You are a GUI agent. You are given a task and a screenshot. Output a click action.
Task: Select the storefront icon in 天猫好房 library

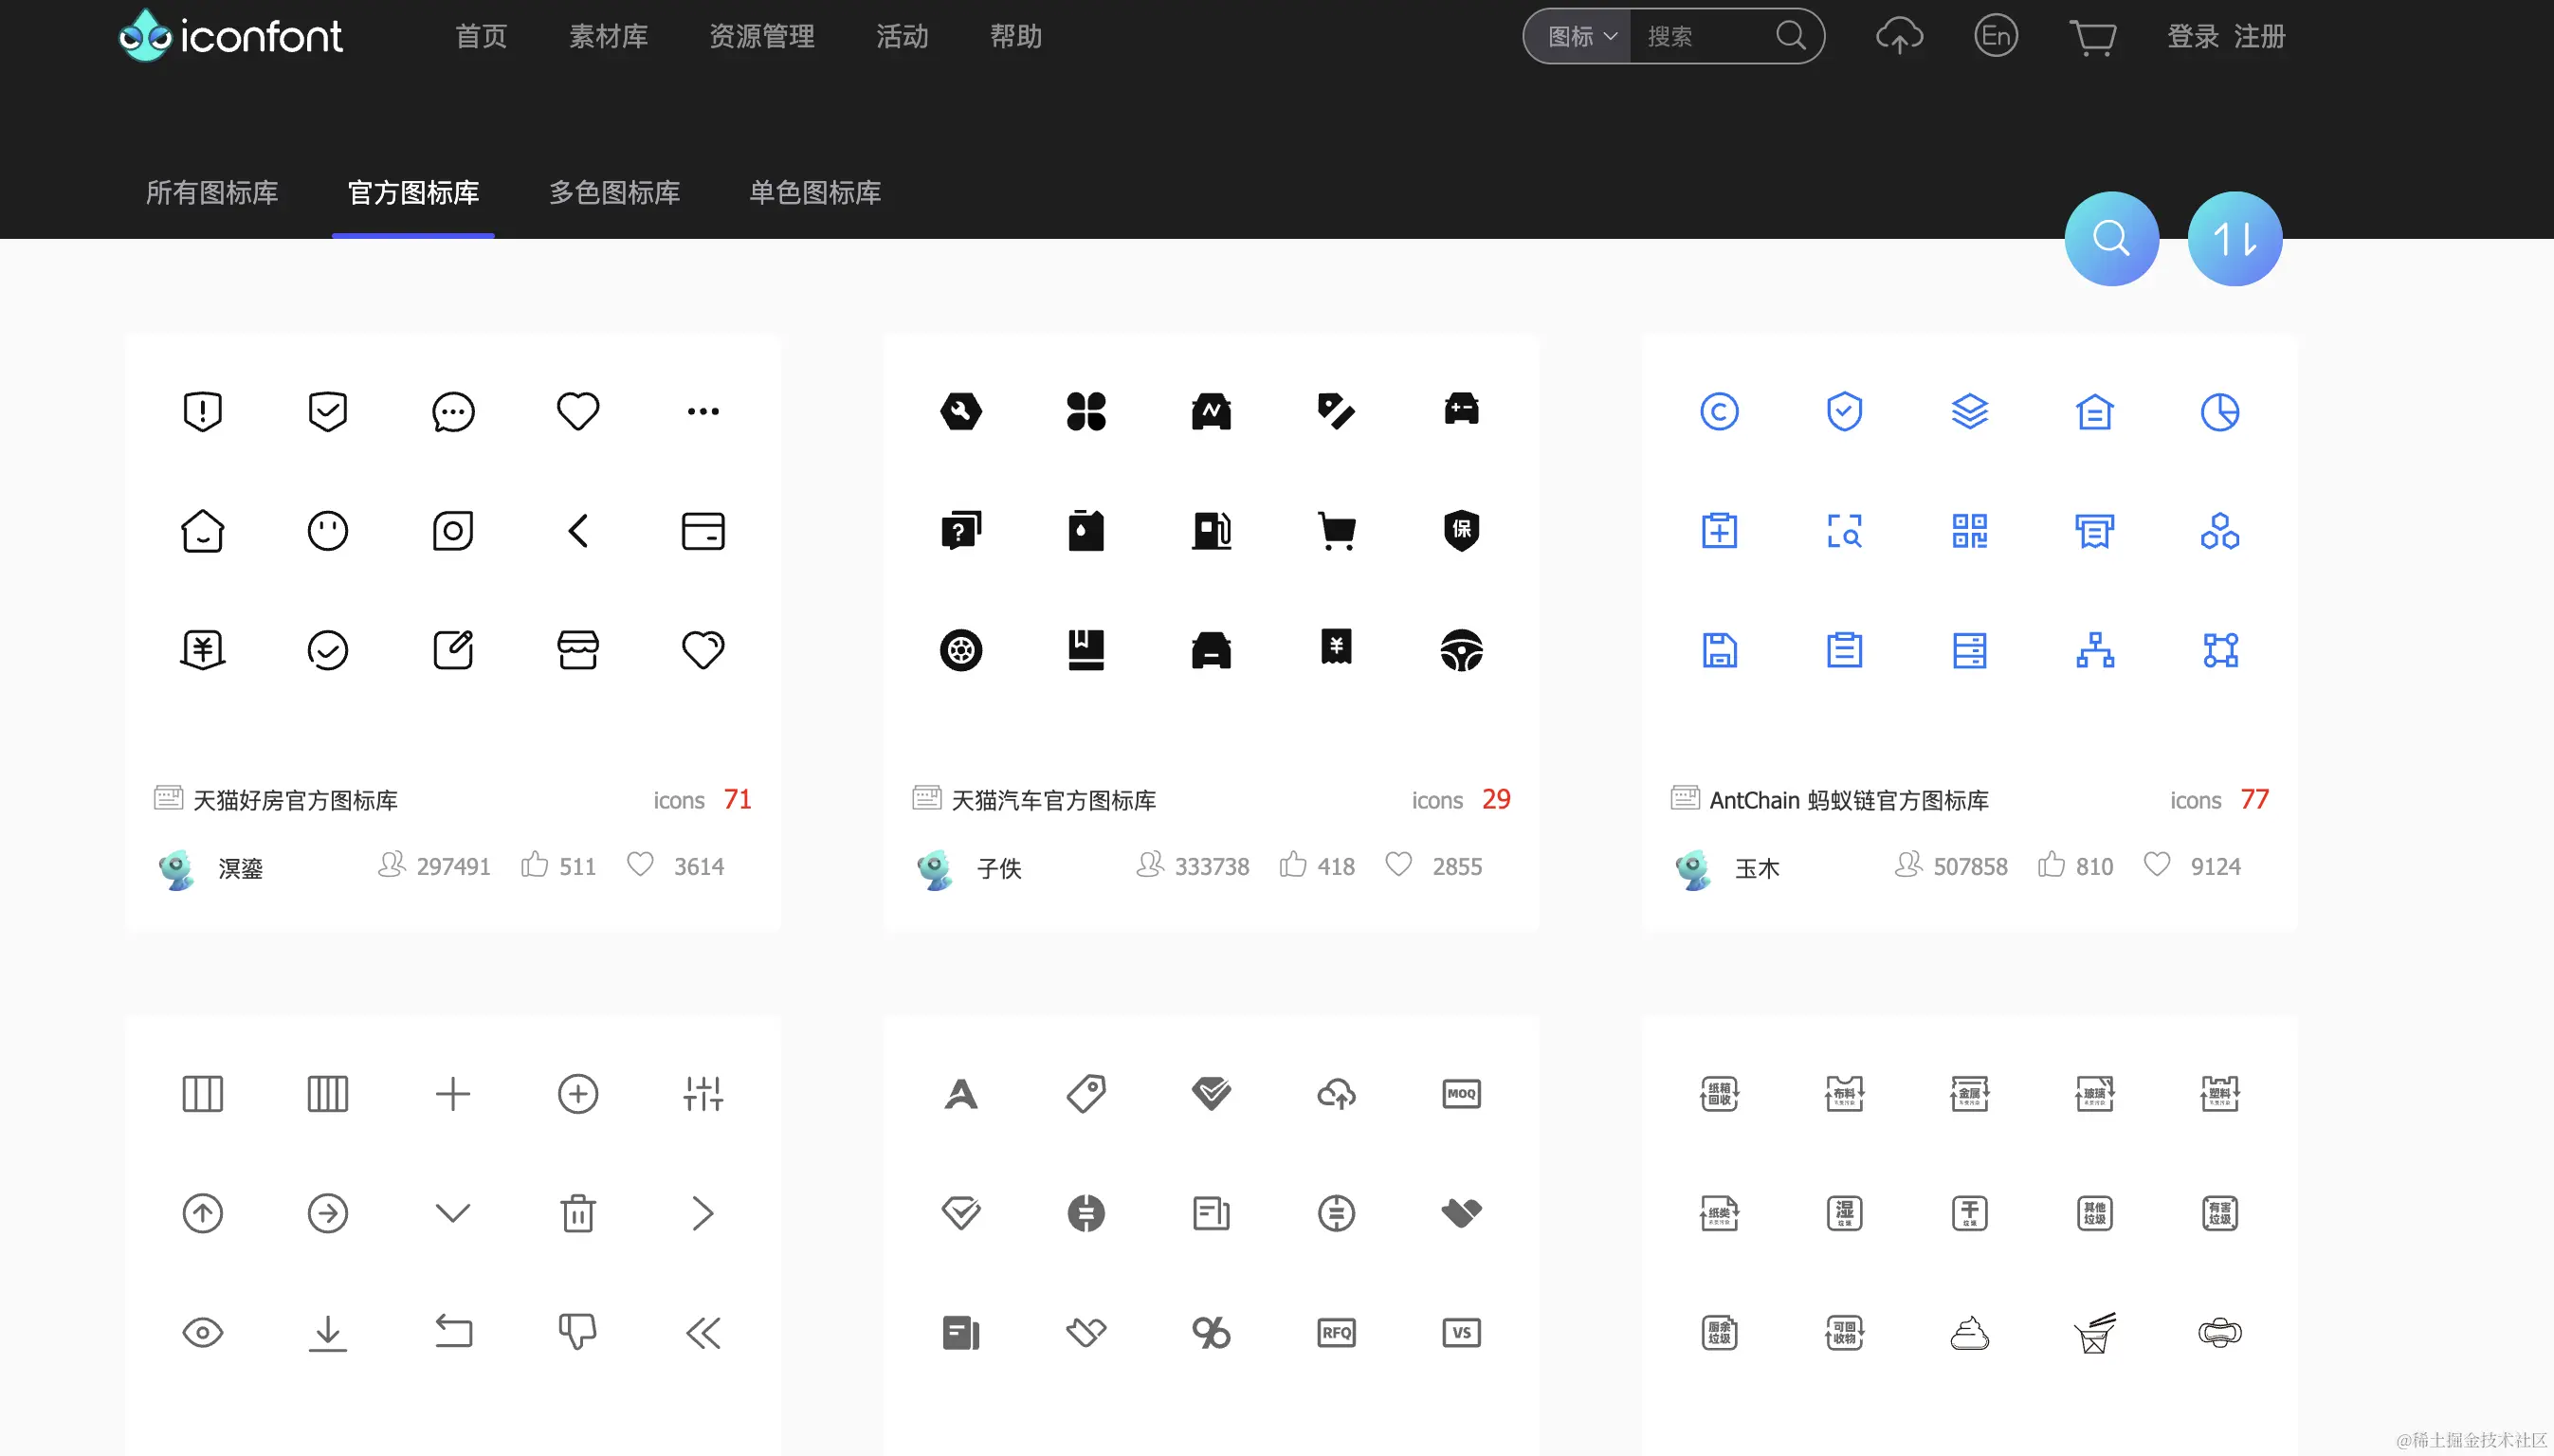[x=578, y=650]
